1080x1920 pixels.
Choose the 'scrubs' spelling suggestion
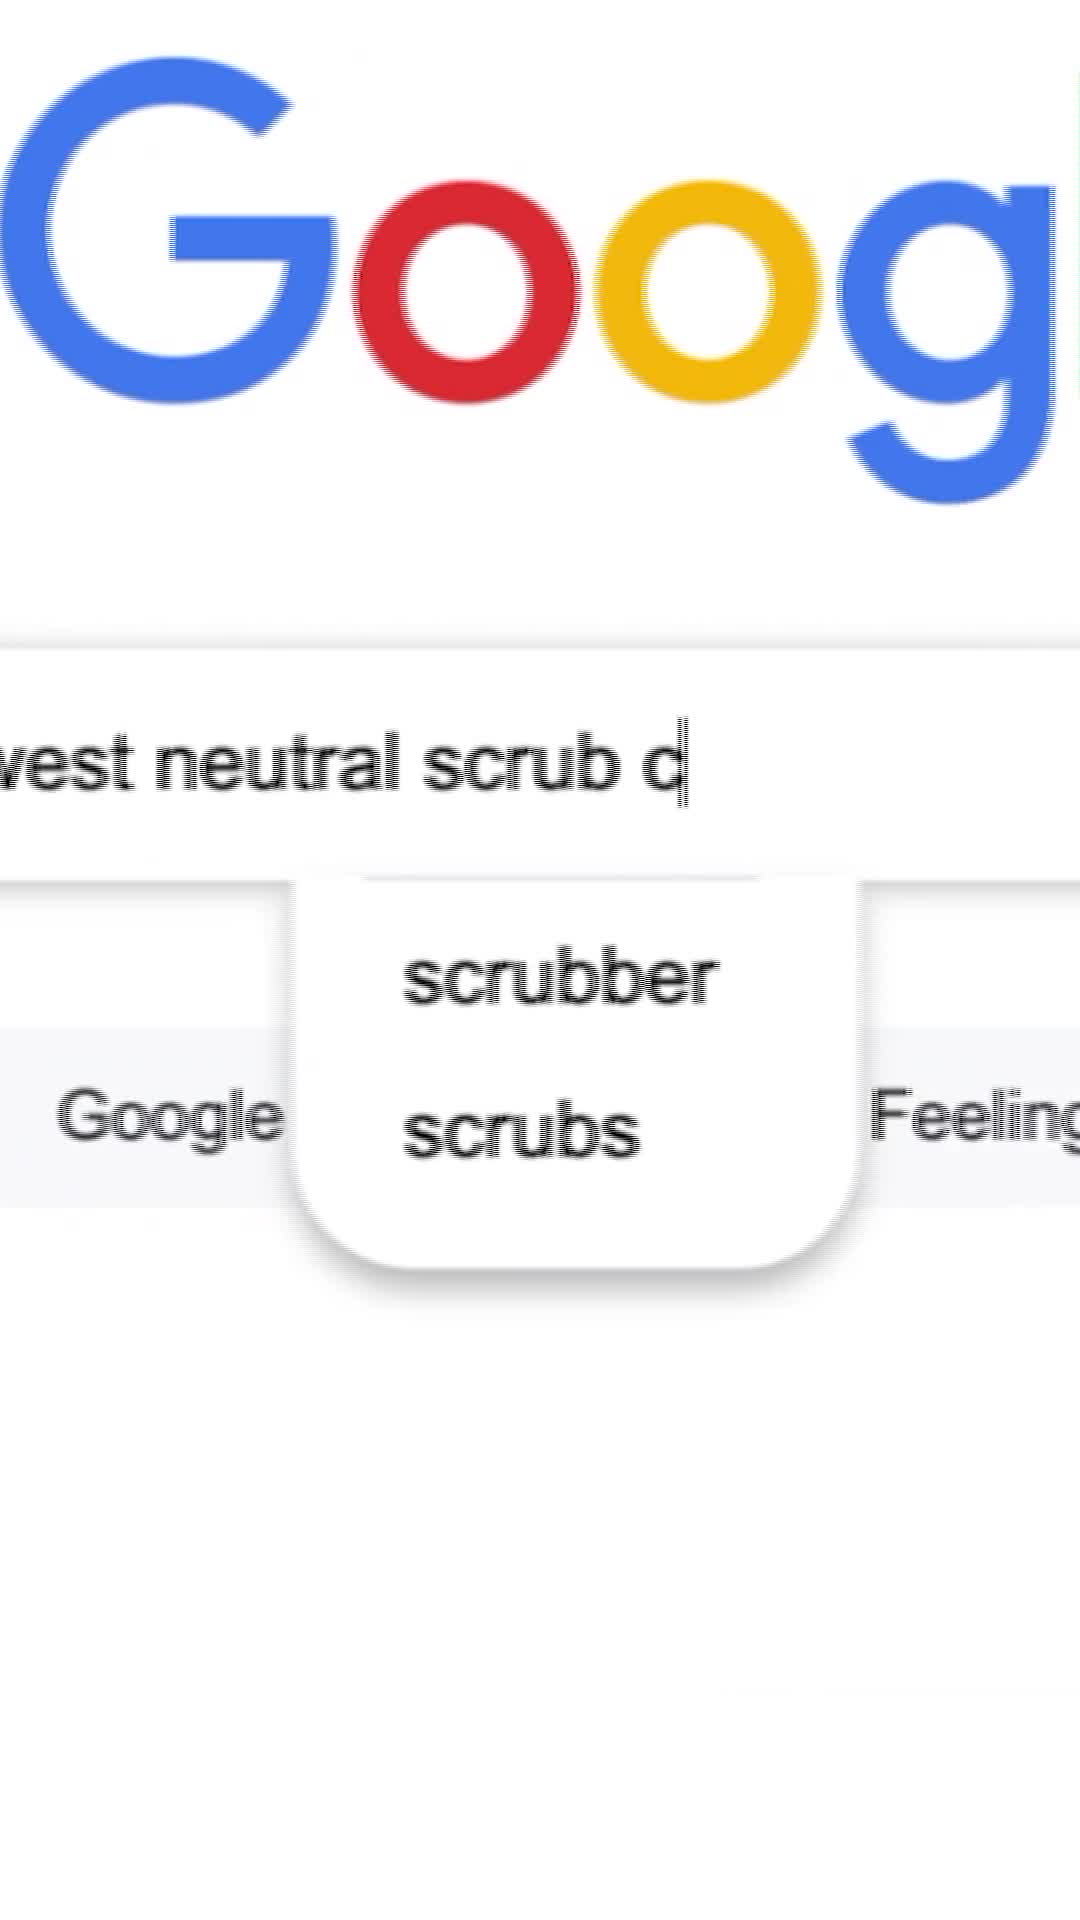pyautogui.click(x=520, y=1132)
